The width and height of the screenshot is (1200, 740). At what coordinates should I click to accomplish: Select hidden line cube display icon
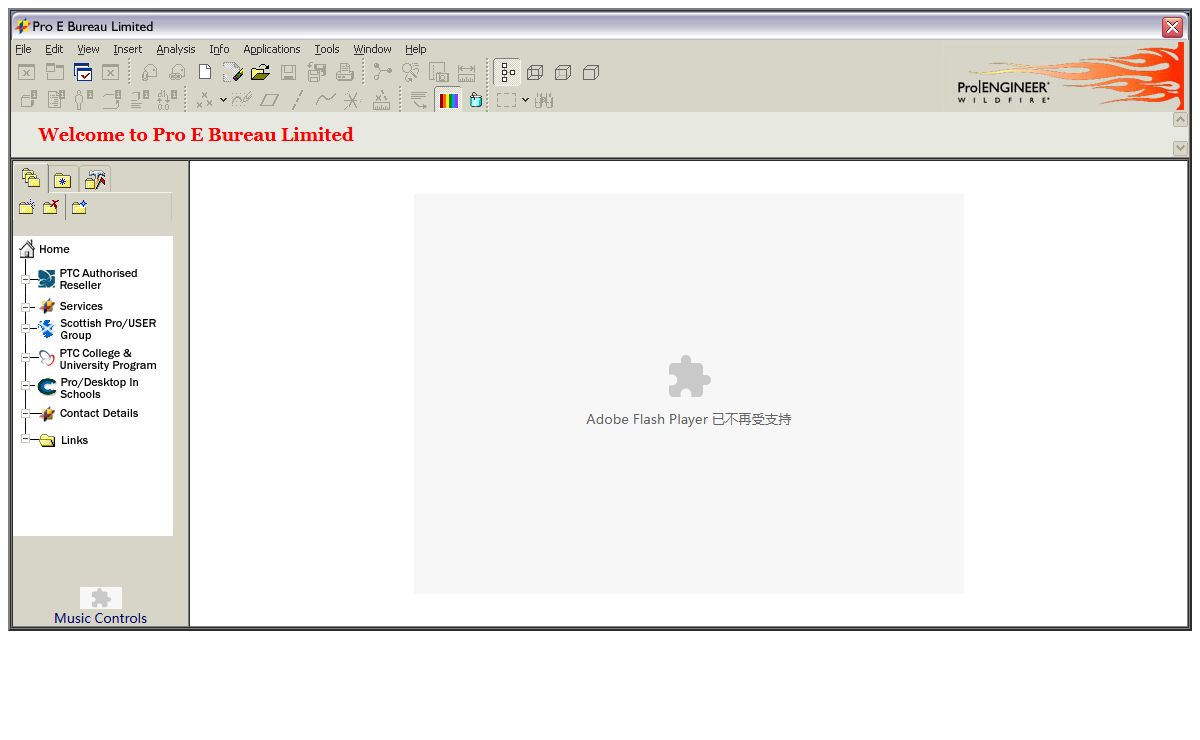pyautogui.click(x=563, y=72)
